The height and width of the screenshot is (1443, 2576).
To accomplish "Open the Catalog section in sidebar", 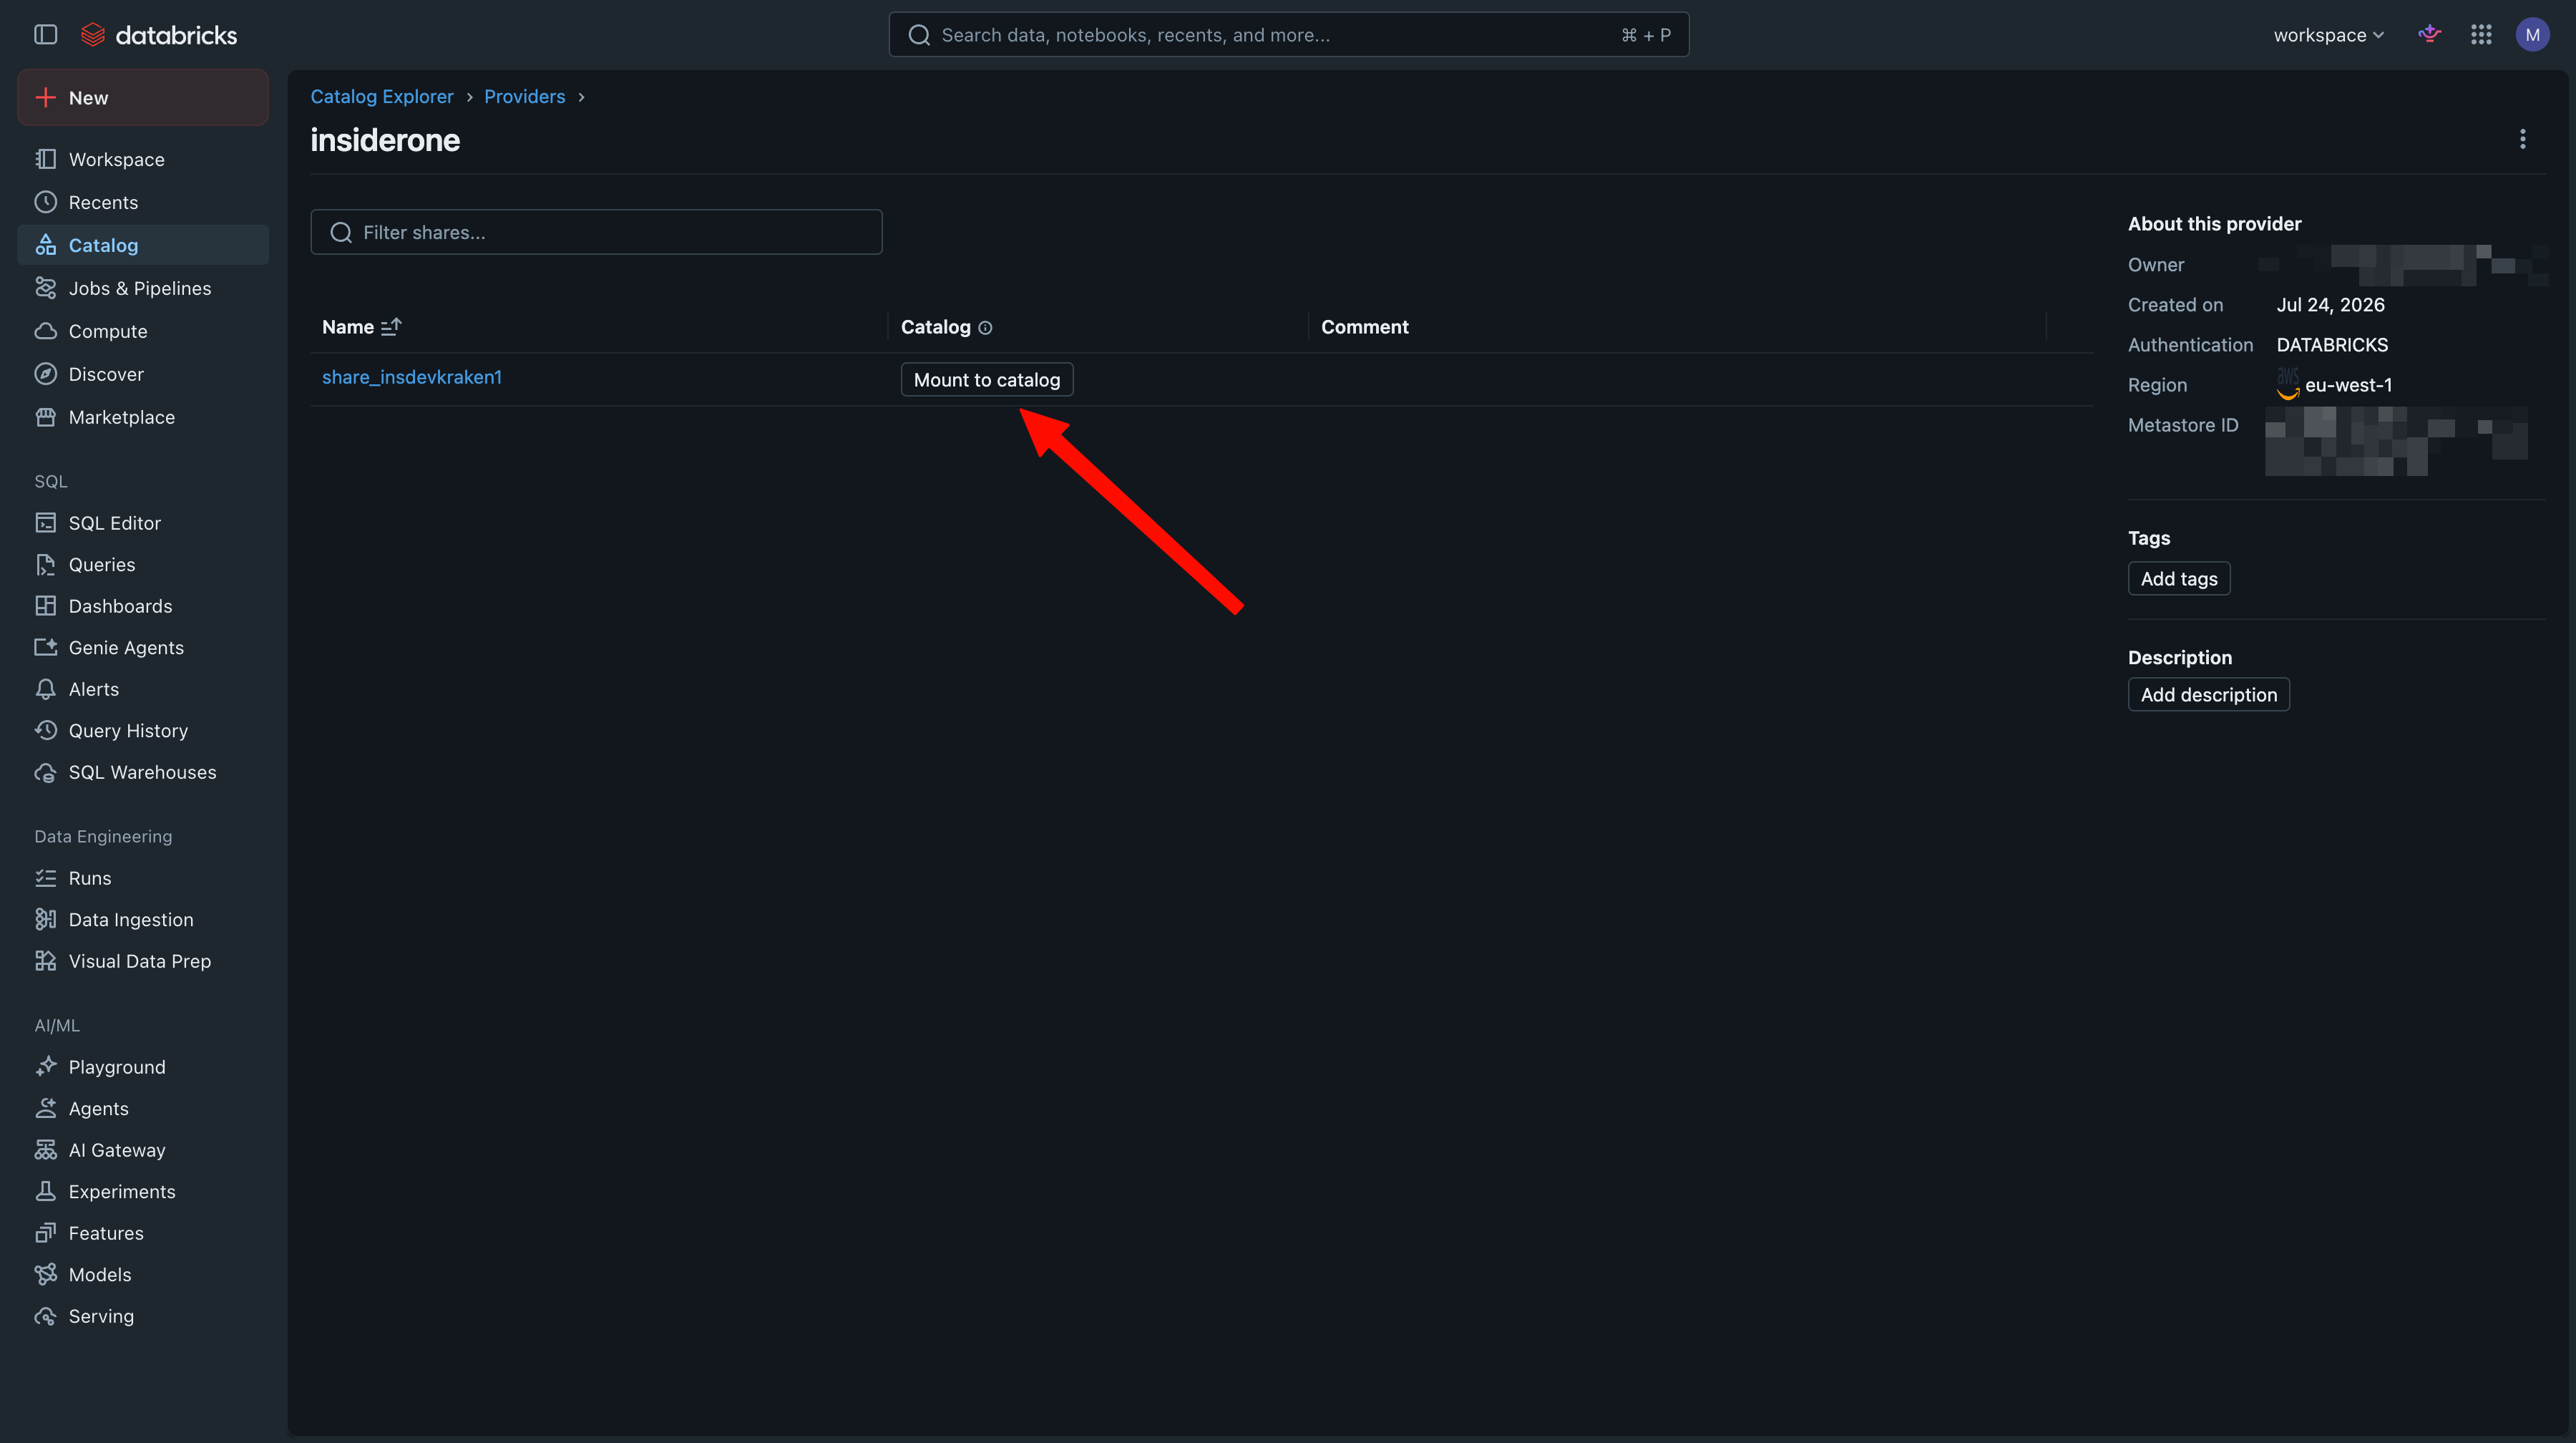I will [143, 245].
